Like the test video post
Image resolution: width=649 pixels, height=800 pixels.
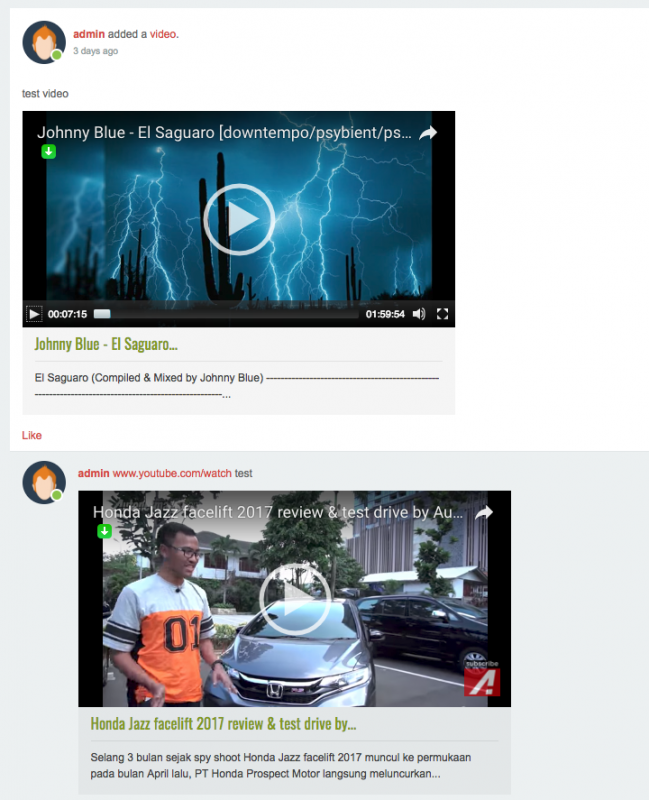tap(32, 435)
